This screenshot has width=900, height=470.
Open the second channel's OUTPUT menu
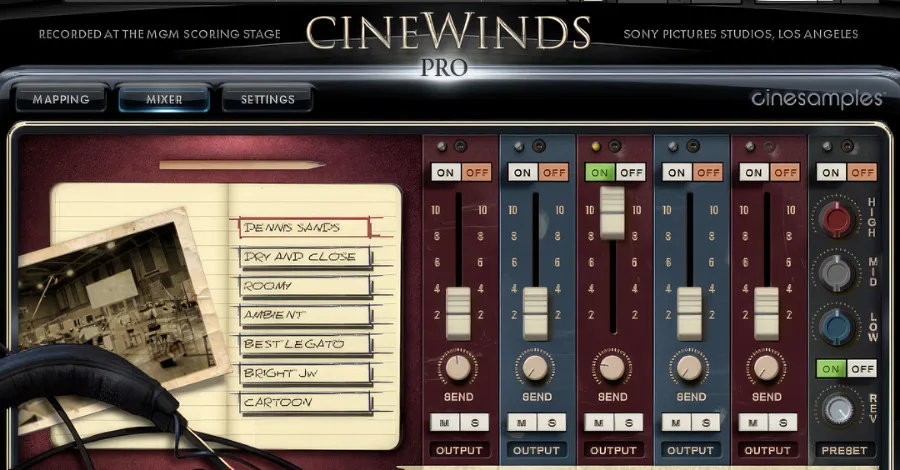[x=536, y=450]
